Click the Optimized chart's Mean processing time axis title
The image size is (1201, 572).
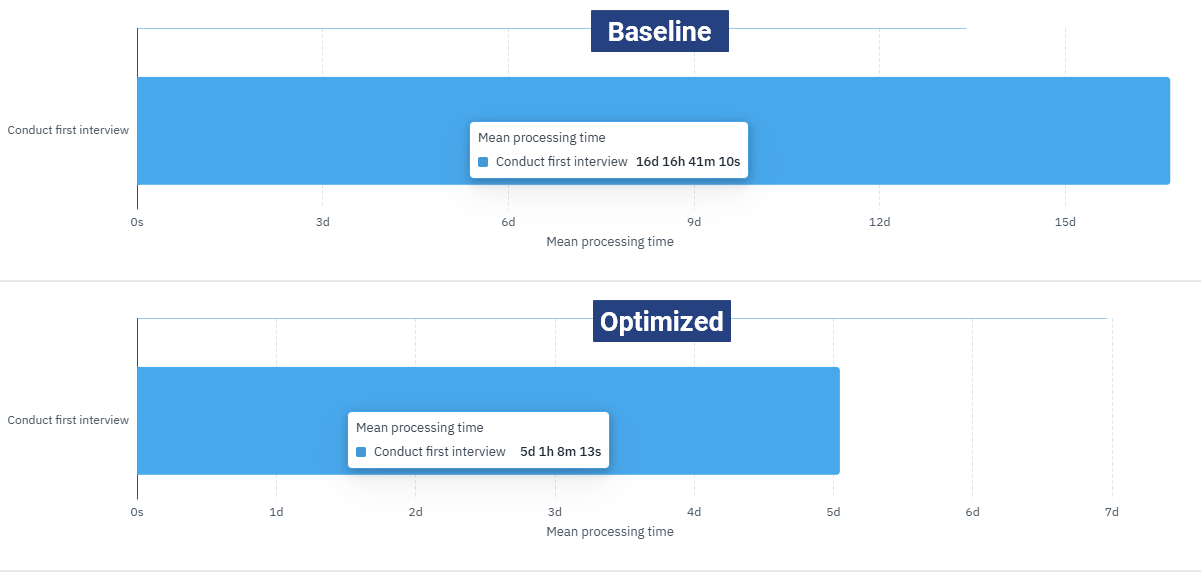click(610, 532)
